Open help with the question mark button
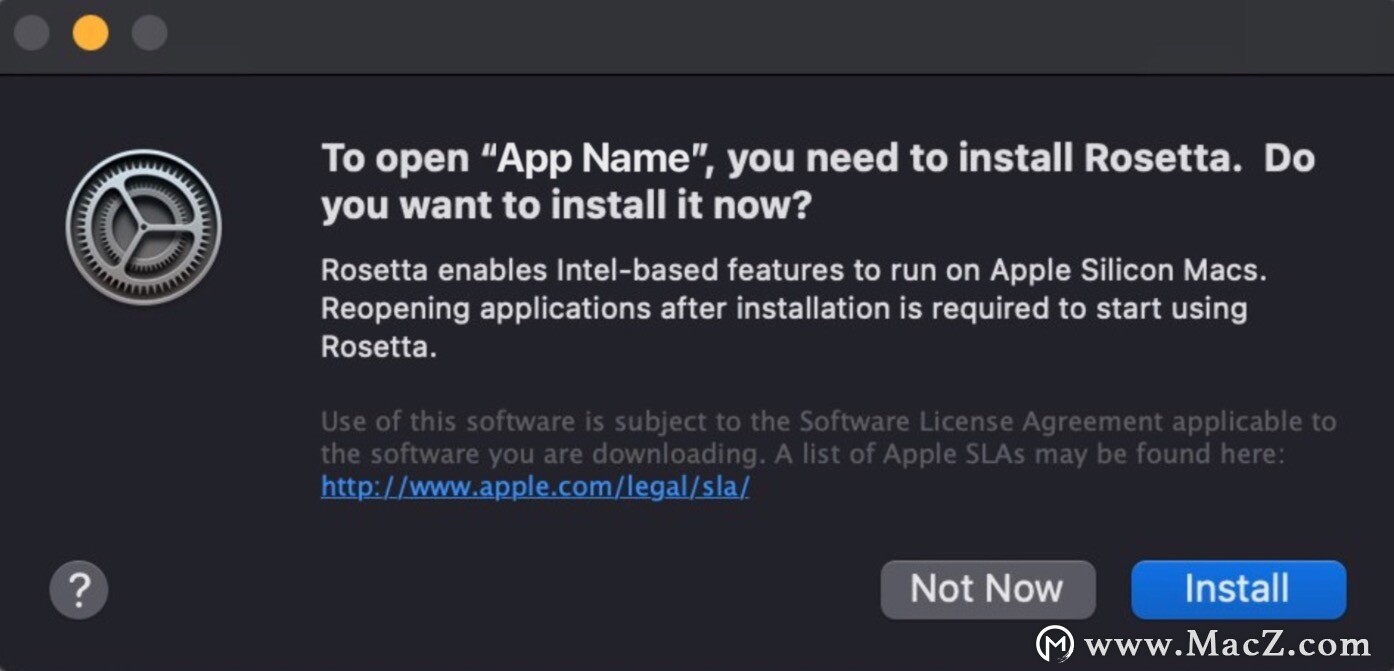This screenshot has height=671, width=1394. point(78,589)
